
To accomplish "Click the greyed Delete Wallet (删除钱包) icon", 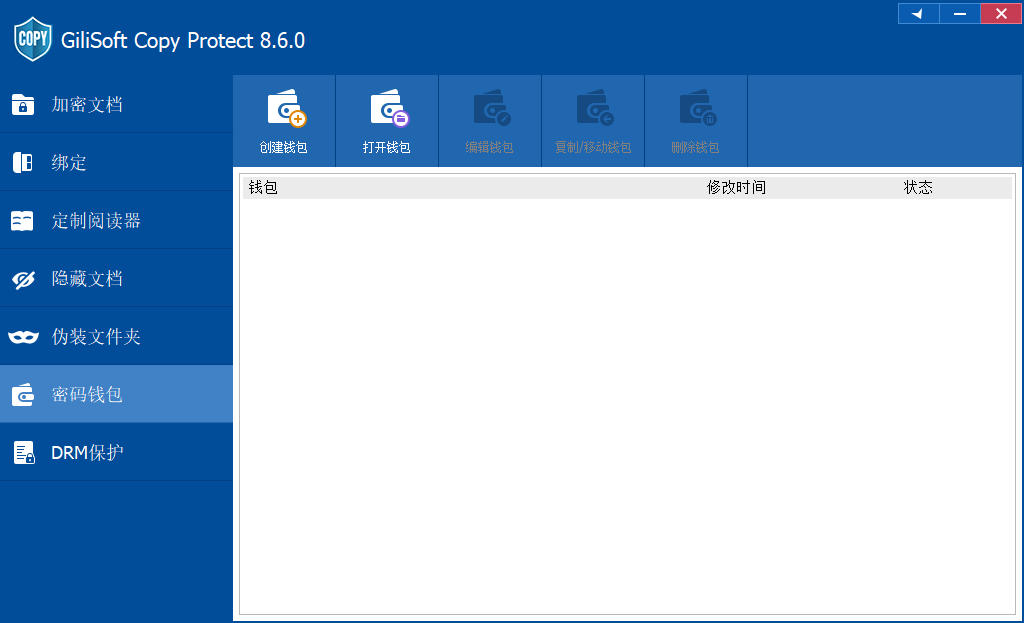I will click(697, 108).
